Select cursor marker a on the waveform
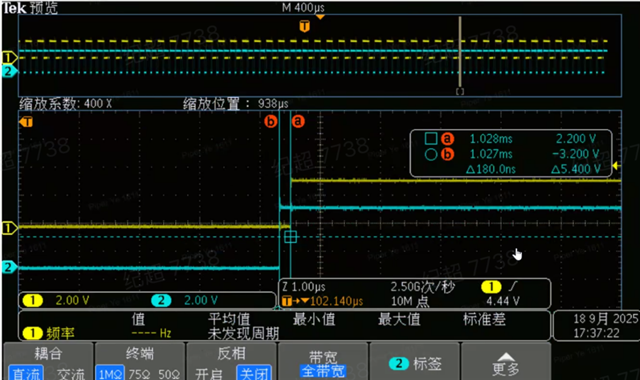The image size is (640, 380). point(298,121)
